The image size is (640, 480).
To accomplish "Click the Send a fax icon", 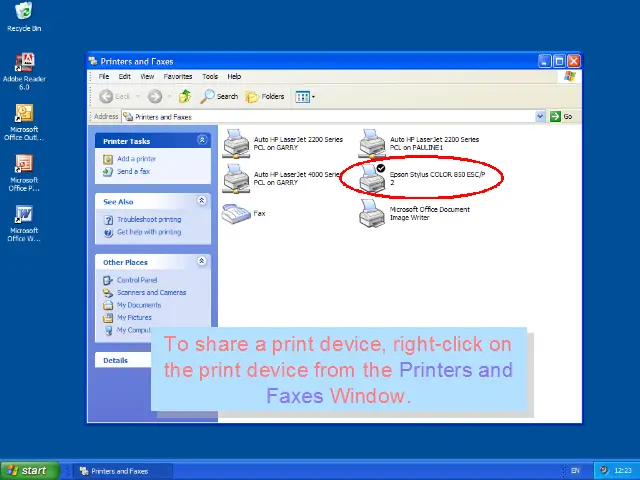I will pos(108,172).
